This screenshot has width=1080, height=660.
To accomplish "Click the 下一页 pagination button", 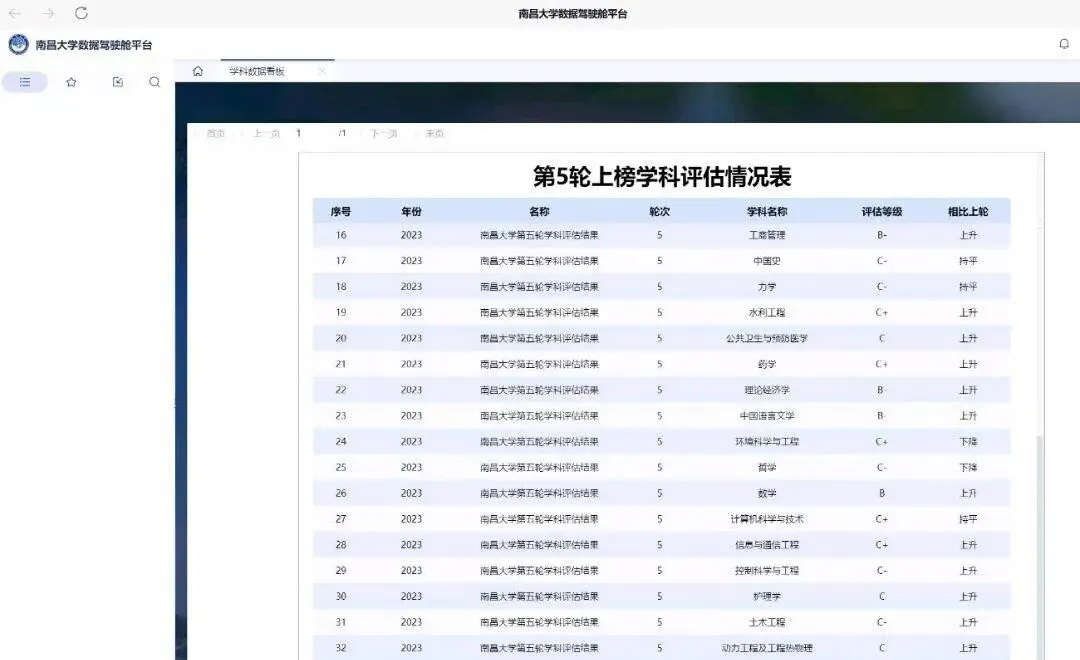I will pos(384,134).
